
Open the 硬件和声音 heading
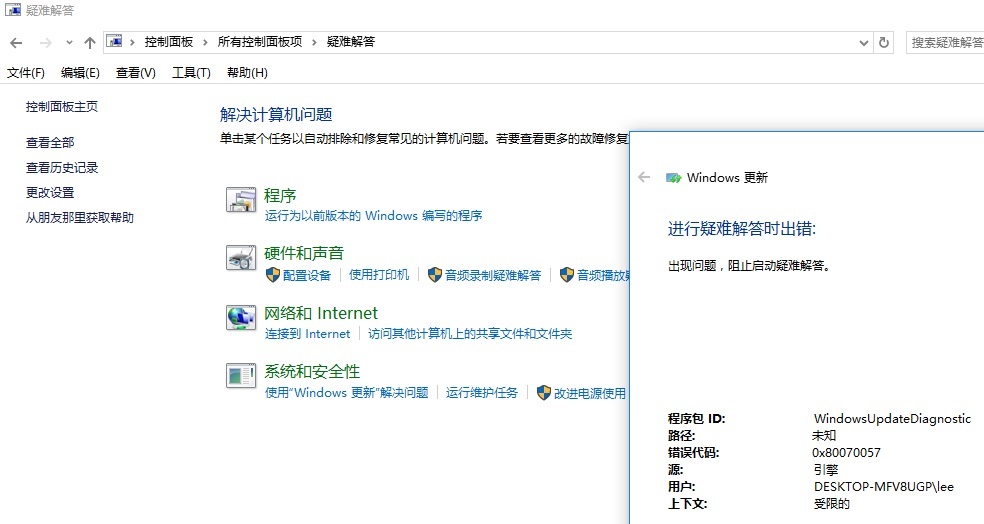pyautogui.click(x=304, y=254)
